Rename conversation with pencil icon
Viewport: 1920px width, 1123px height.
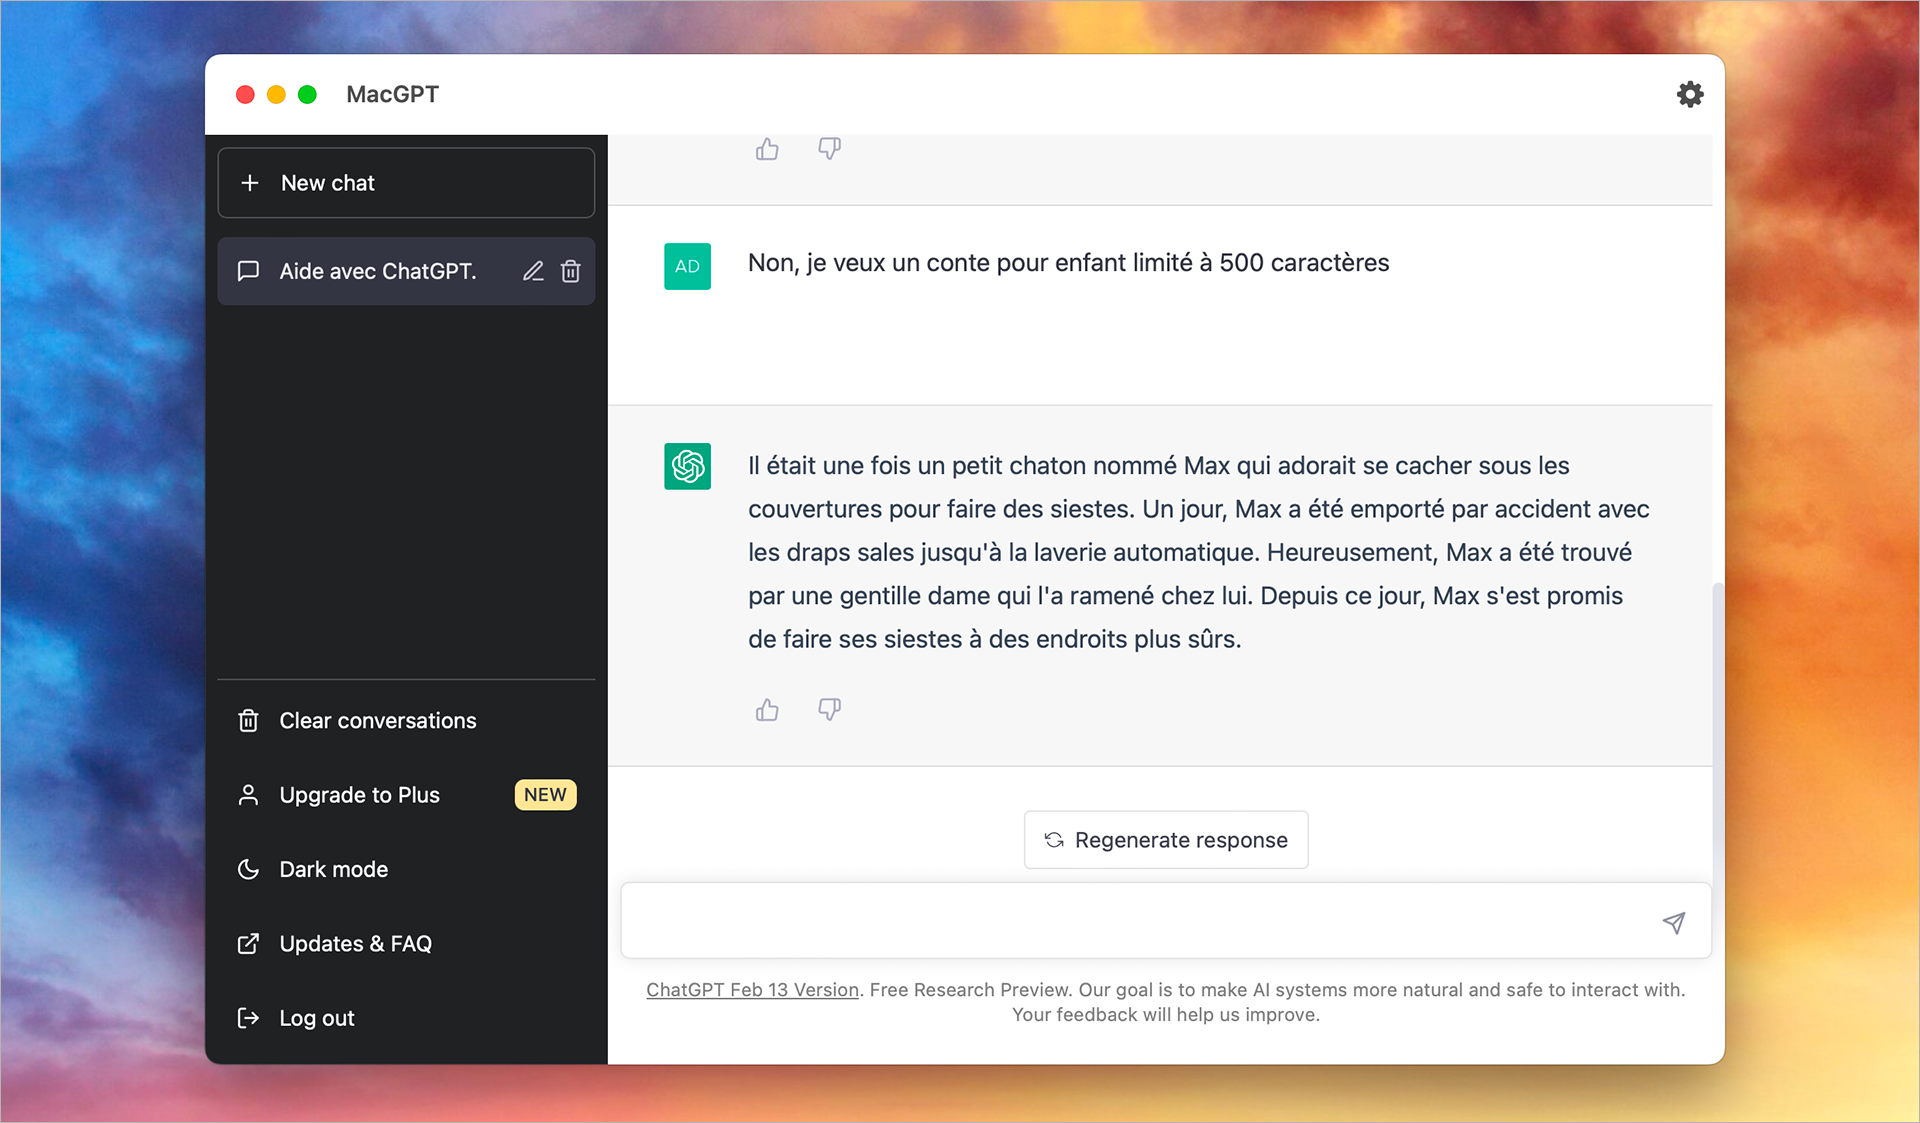click(x=533, y=271)
